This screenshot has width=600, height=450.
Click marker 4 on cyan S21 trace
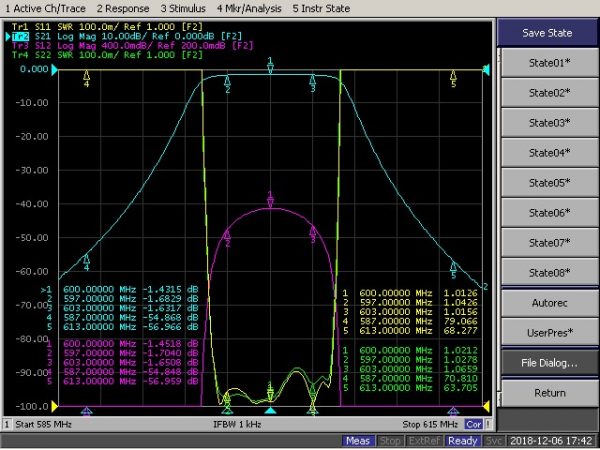click(87, 262)
